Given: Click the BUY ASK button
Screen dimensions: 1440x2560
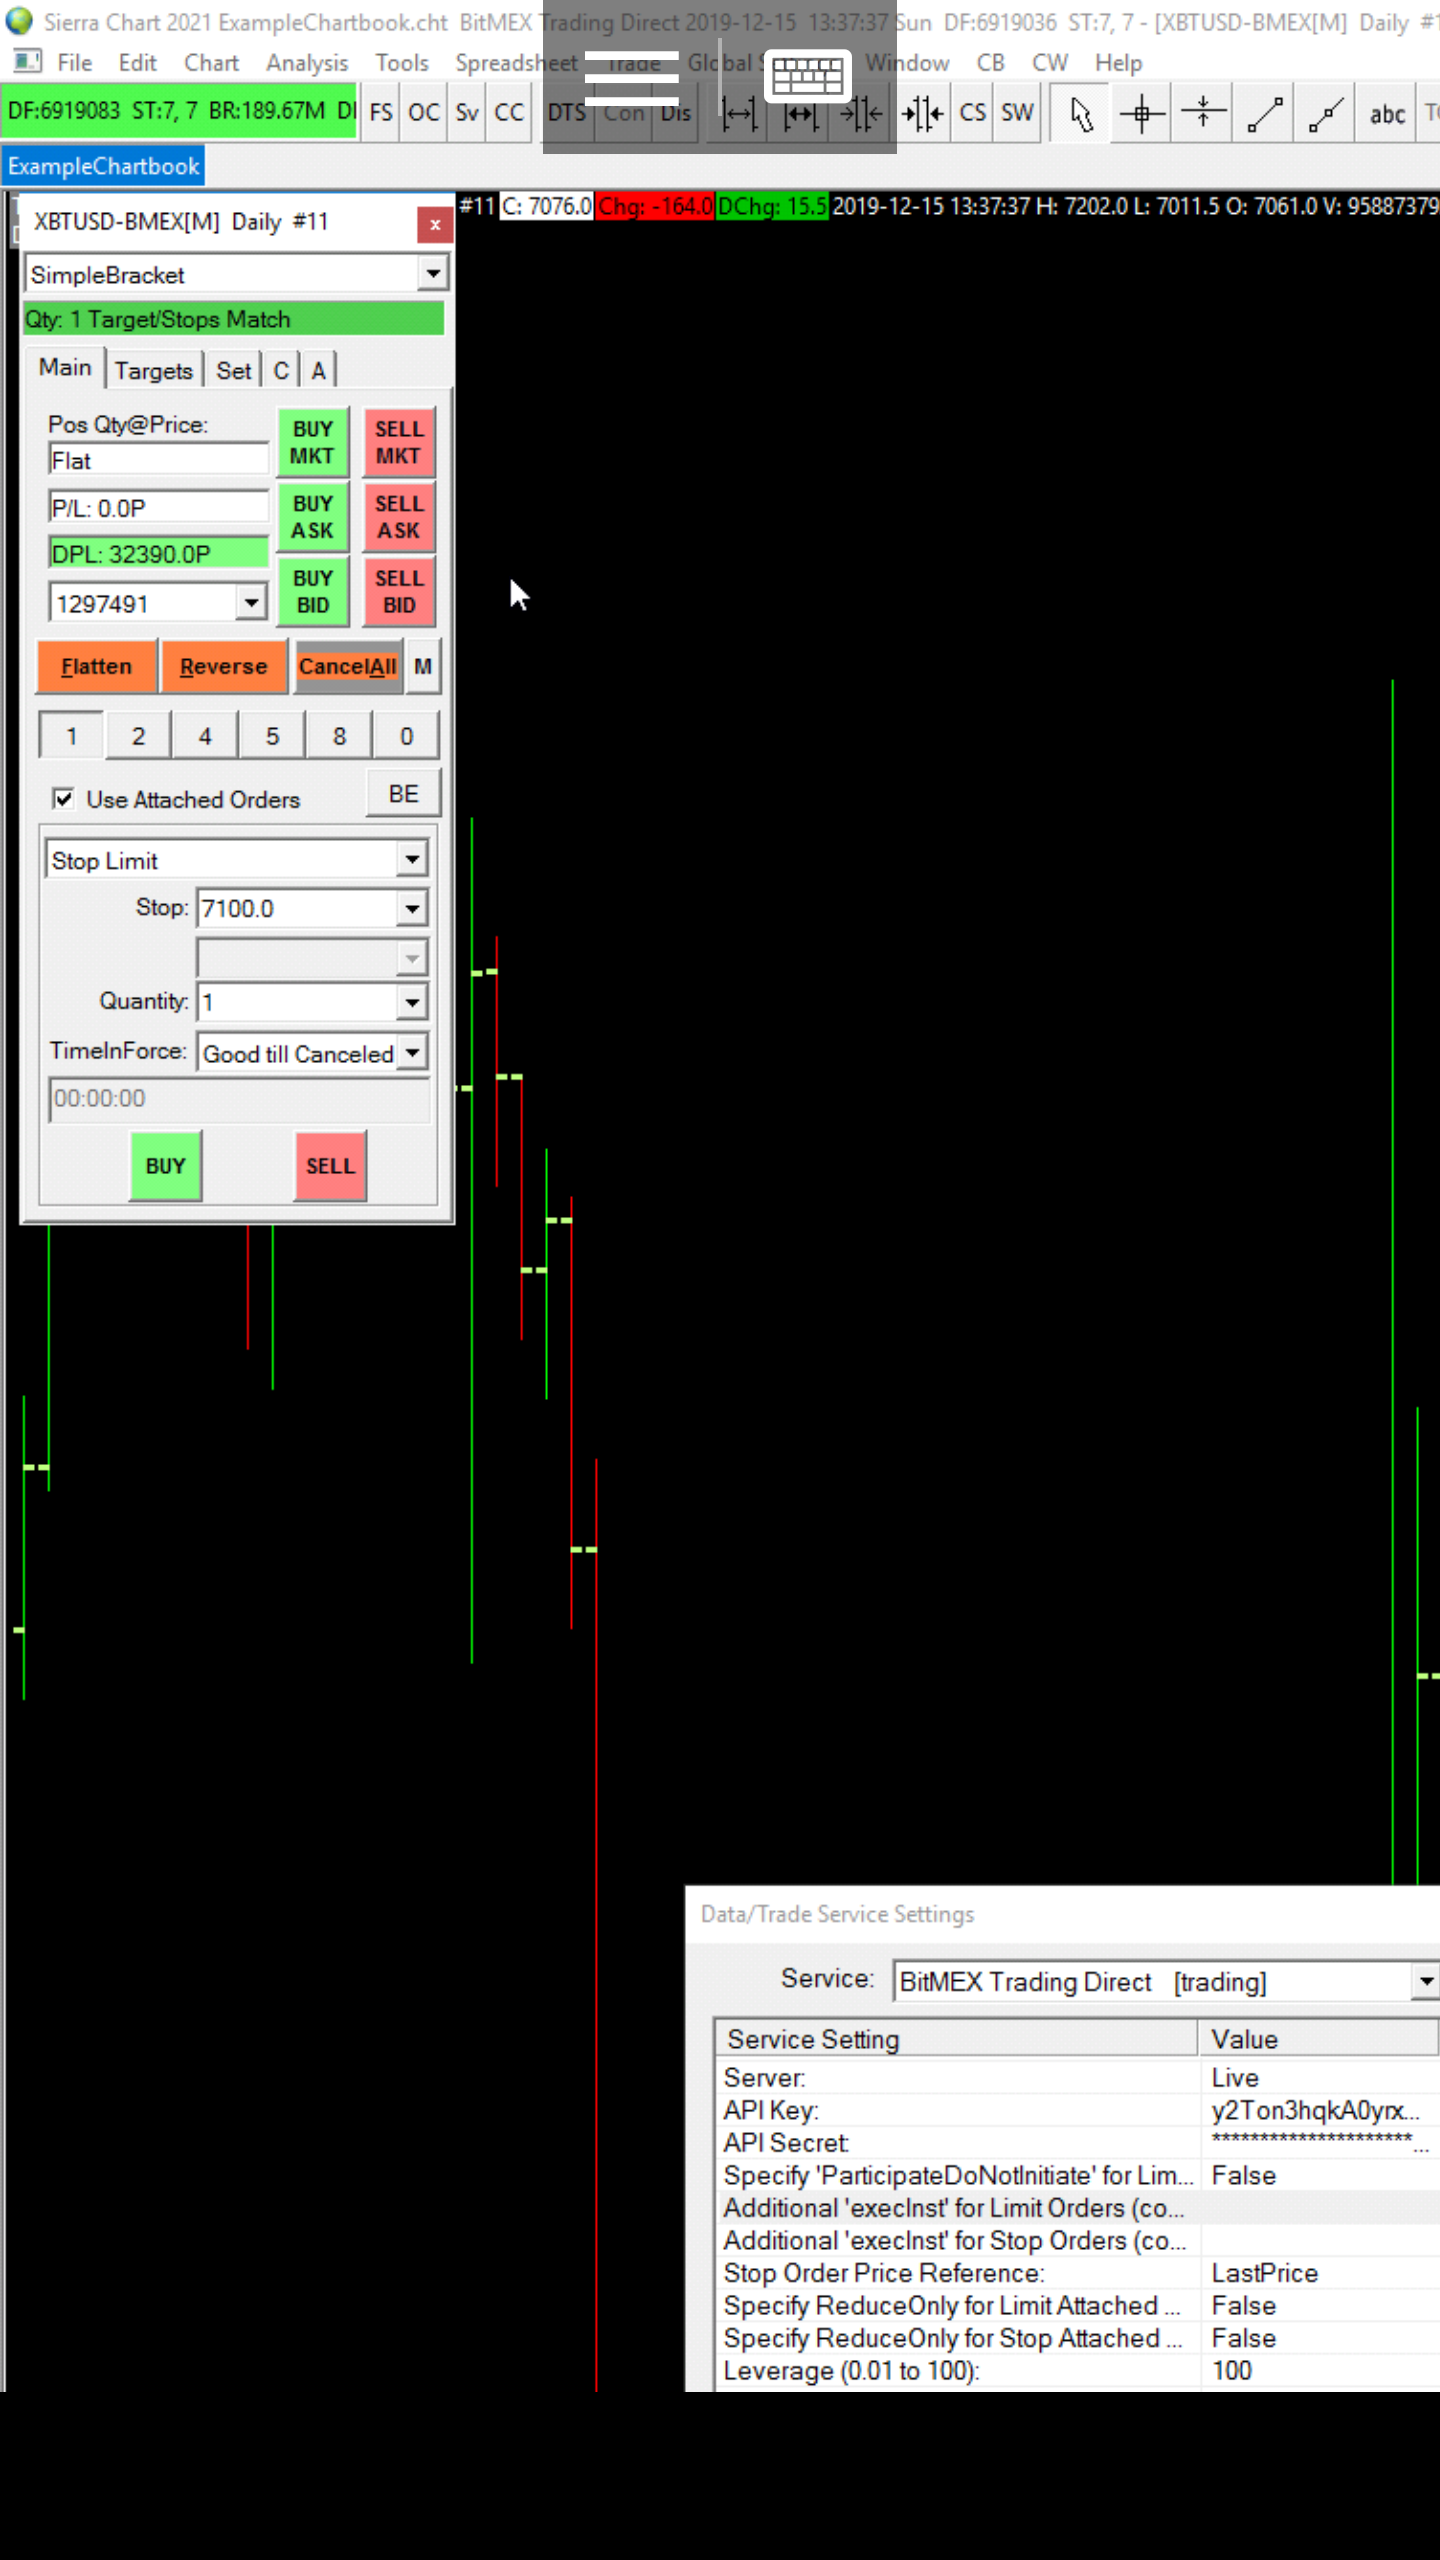Looking at the screenshot, I should pyautogui.click(x=313, y=517).
